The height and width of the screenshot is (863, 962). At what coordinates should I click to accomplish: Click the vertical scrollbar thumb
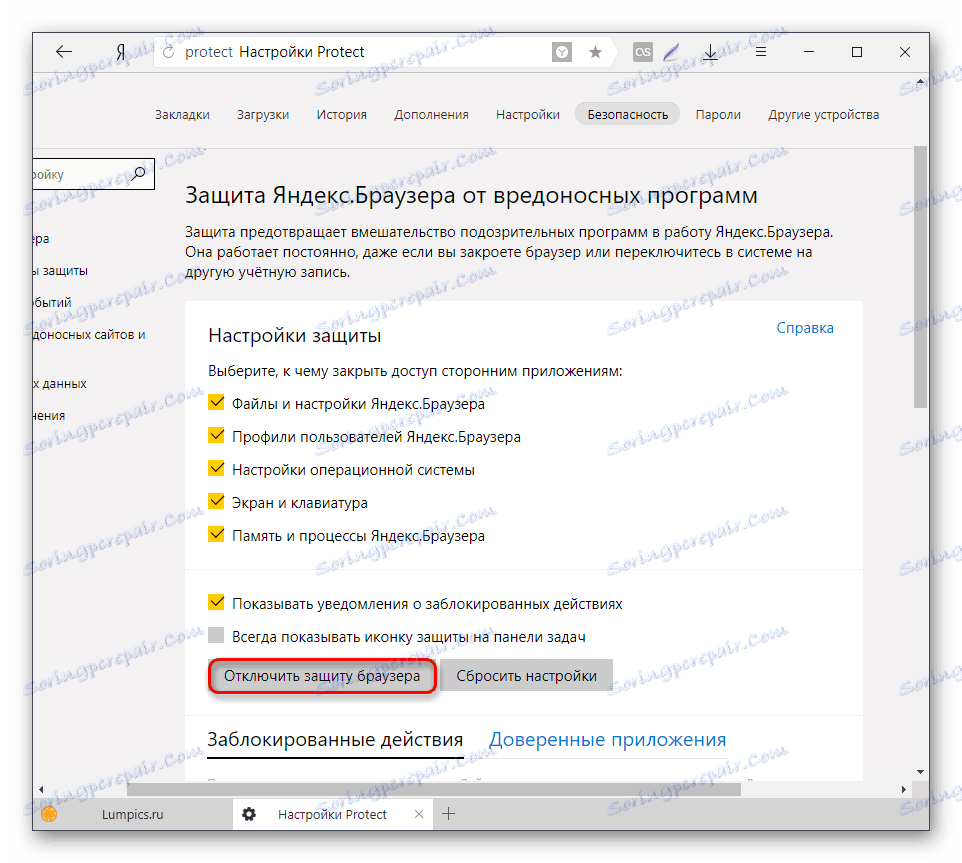coord(920,277)
